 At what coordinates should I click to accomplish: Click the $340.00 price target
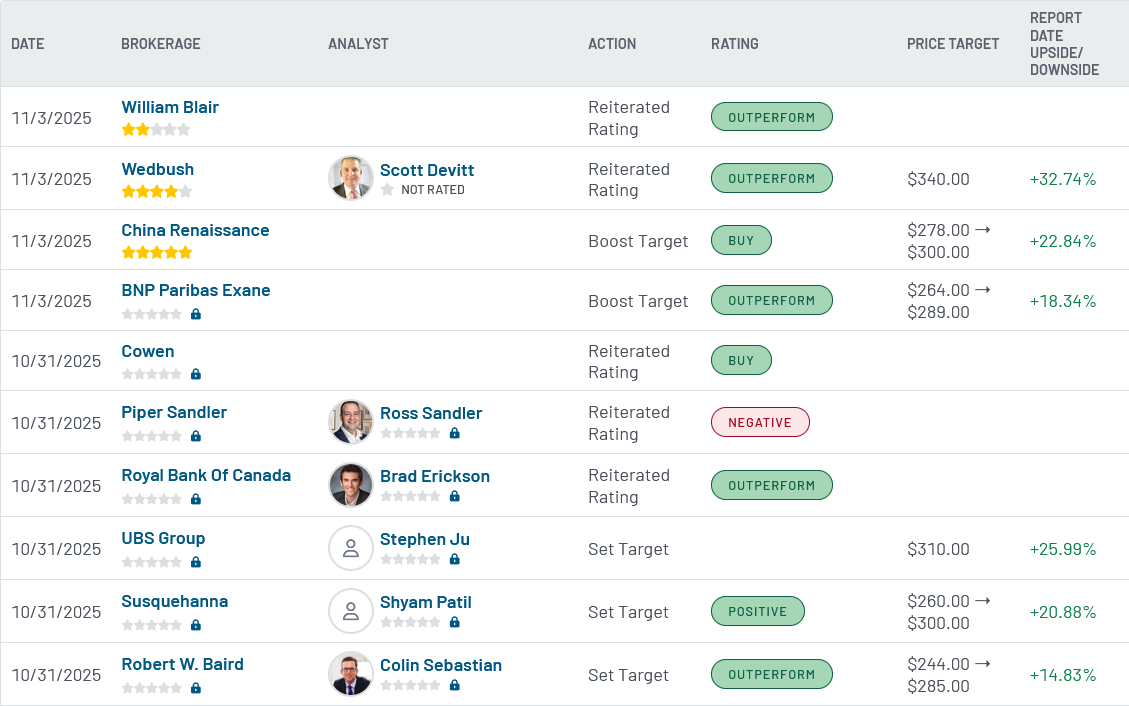(x=938, y=179)
